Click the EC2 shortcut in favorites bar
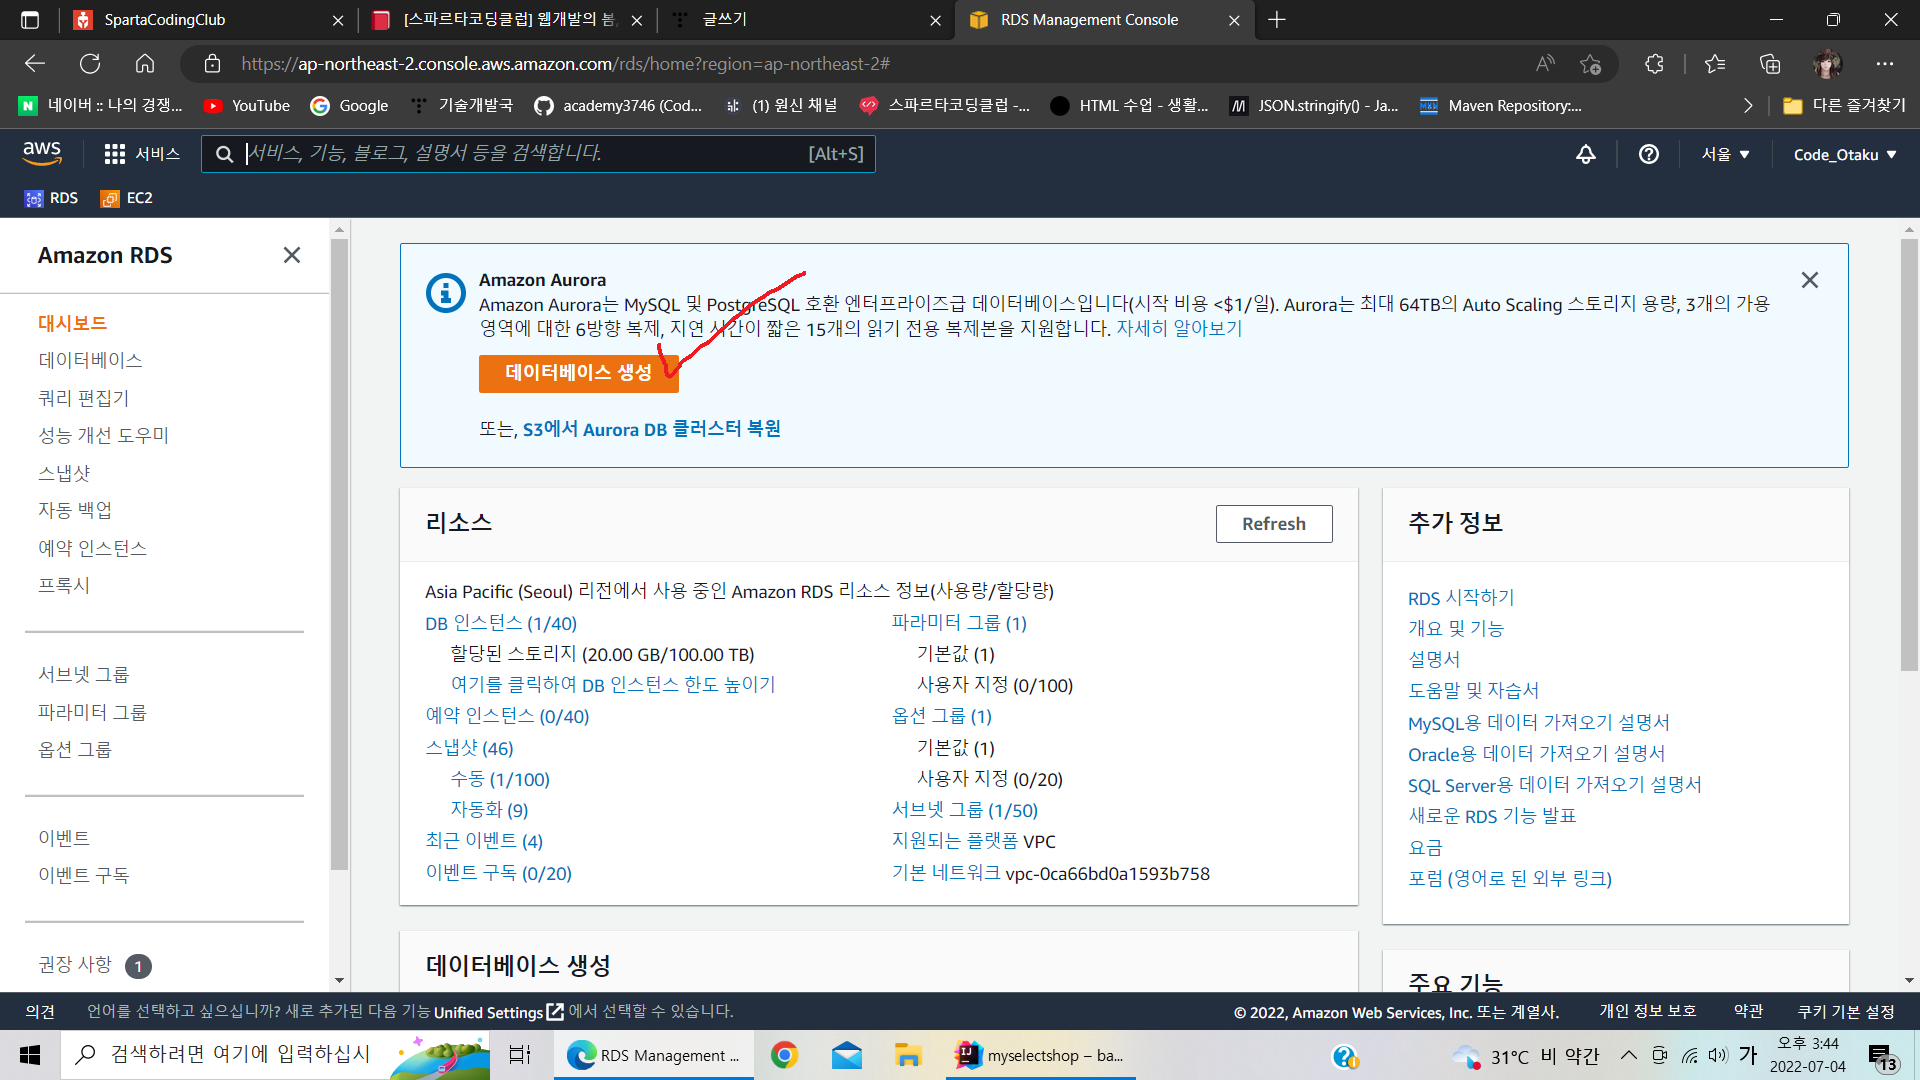 tap(127, 198)
